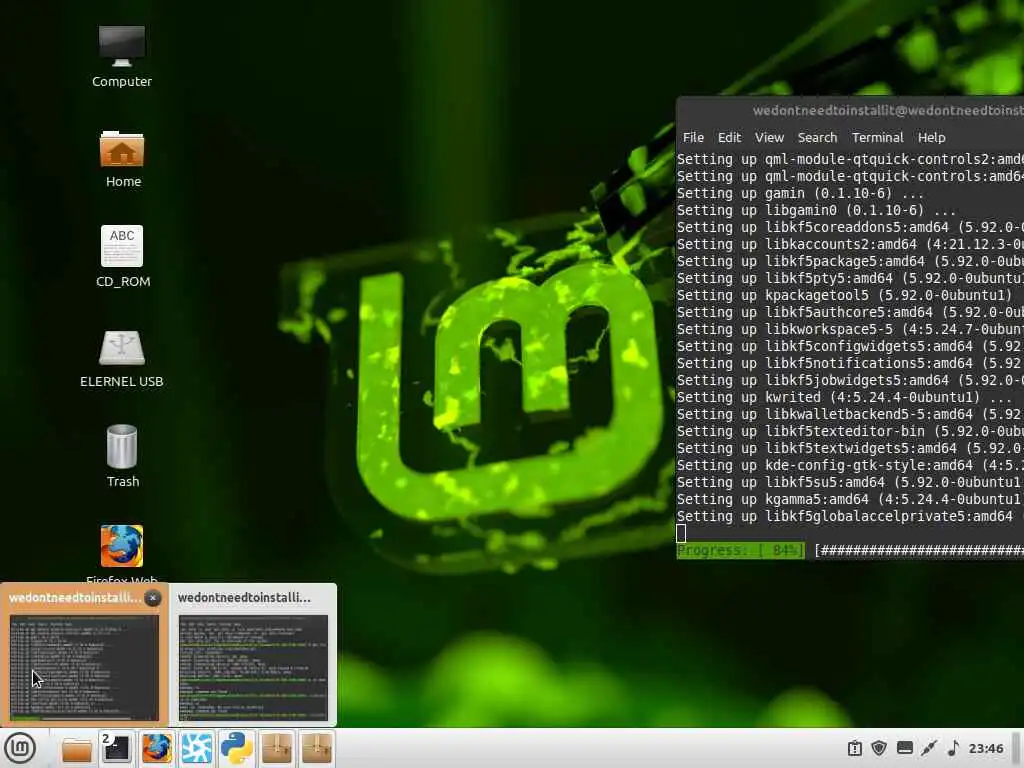This screenshot has width=1024, height=768.
Task: Select the second terminal window thumbnail
Action: click(253, 667)
